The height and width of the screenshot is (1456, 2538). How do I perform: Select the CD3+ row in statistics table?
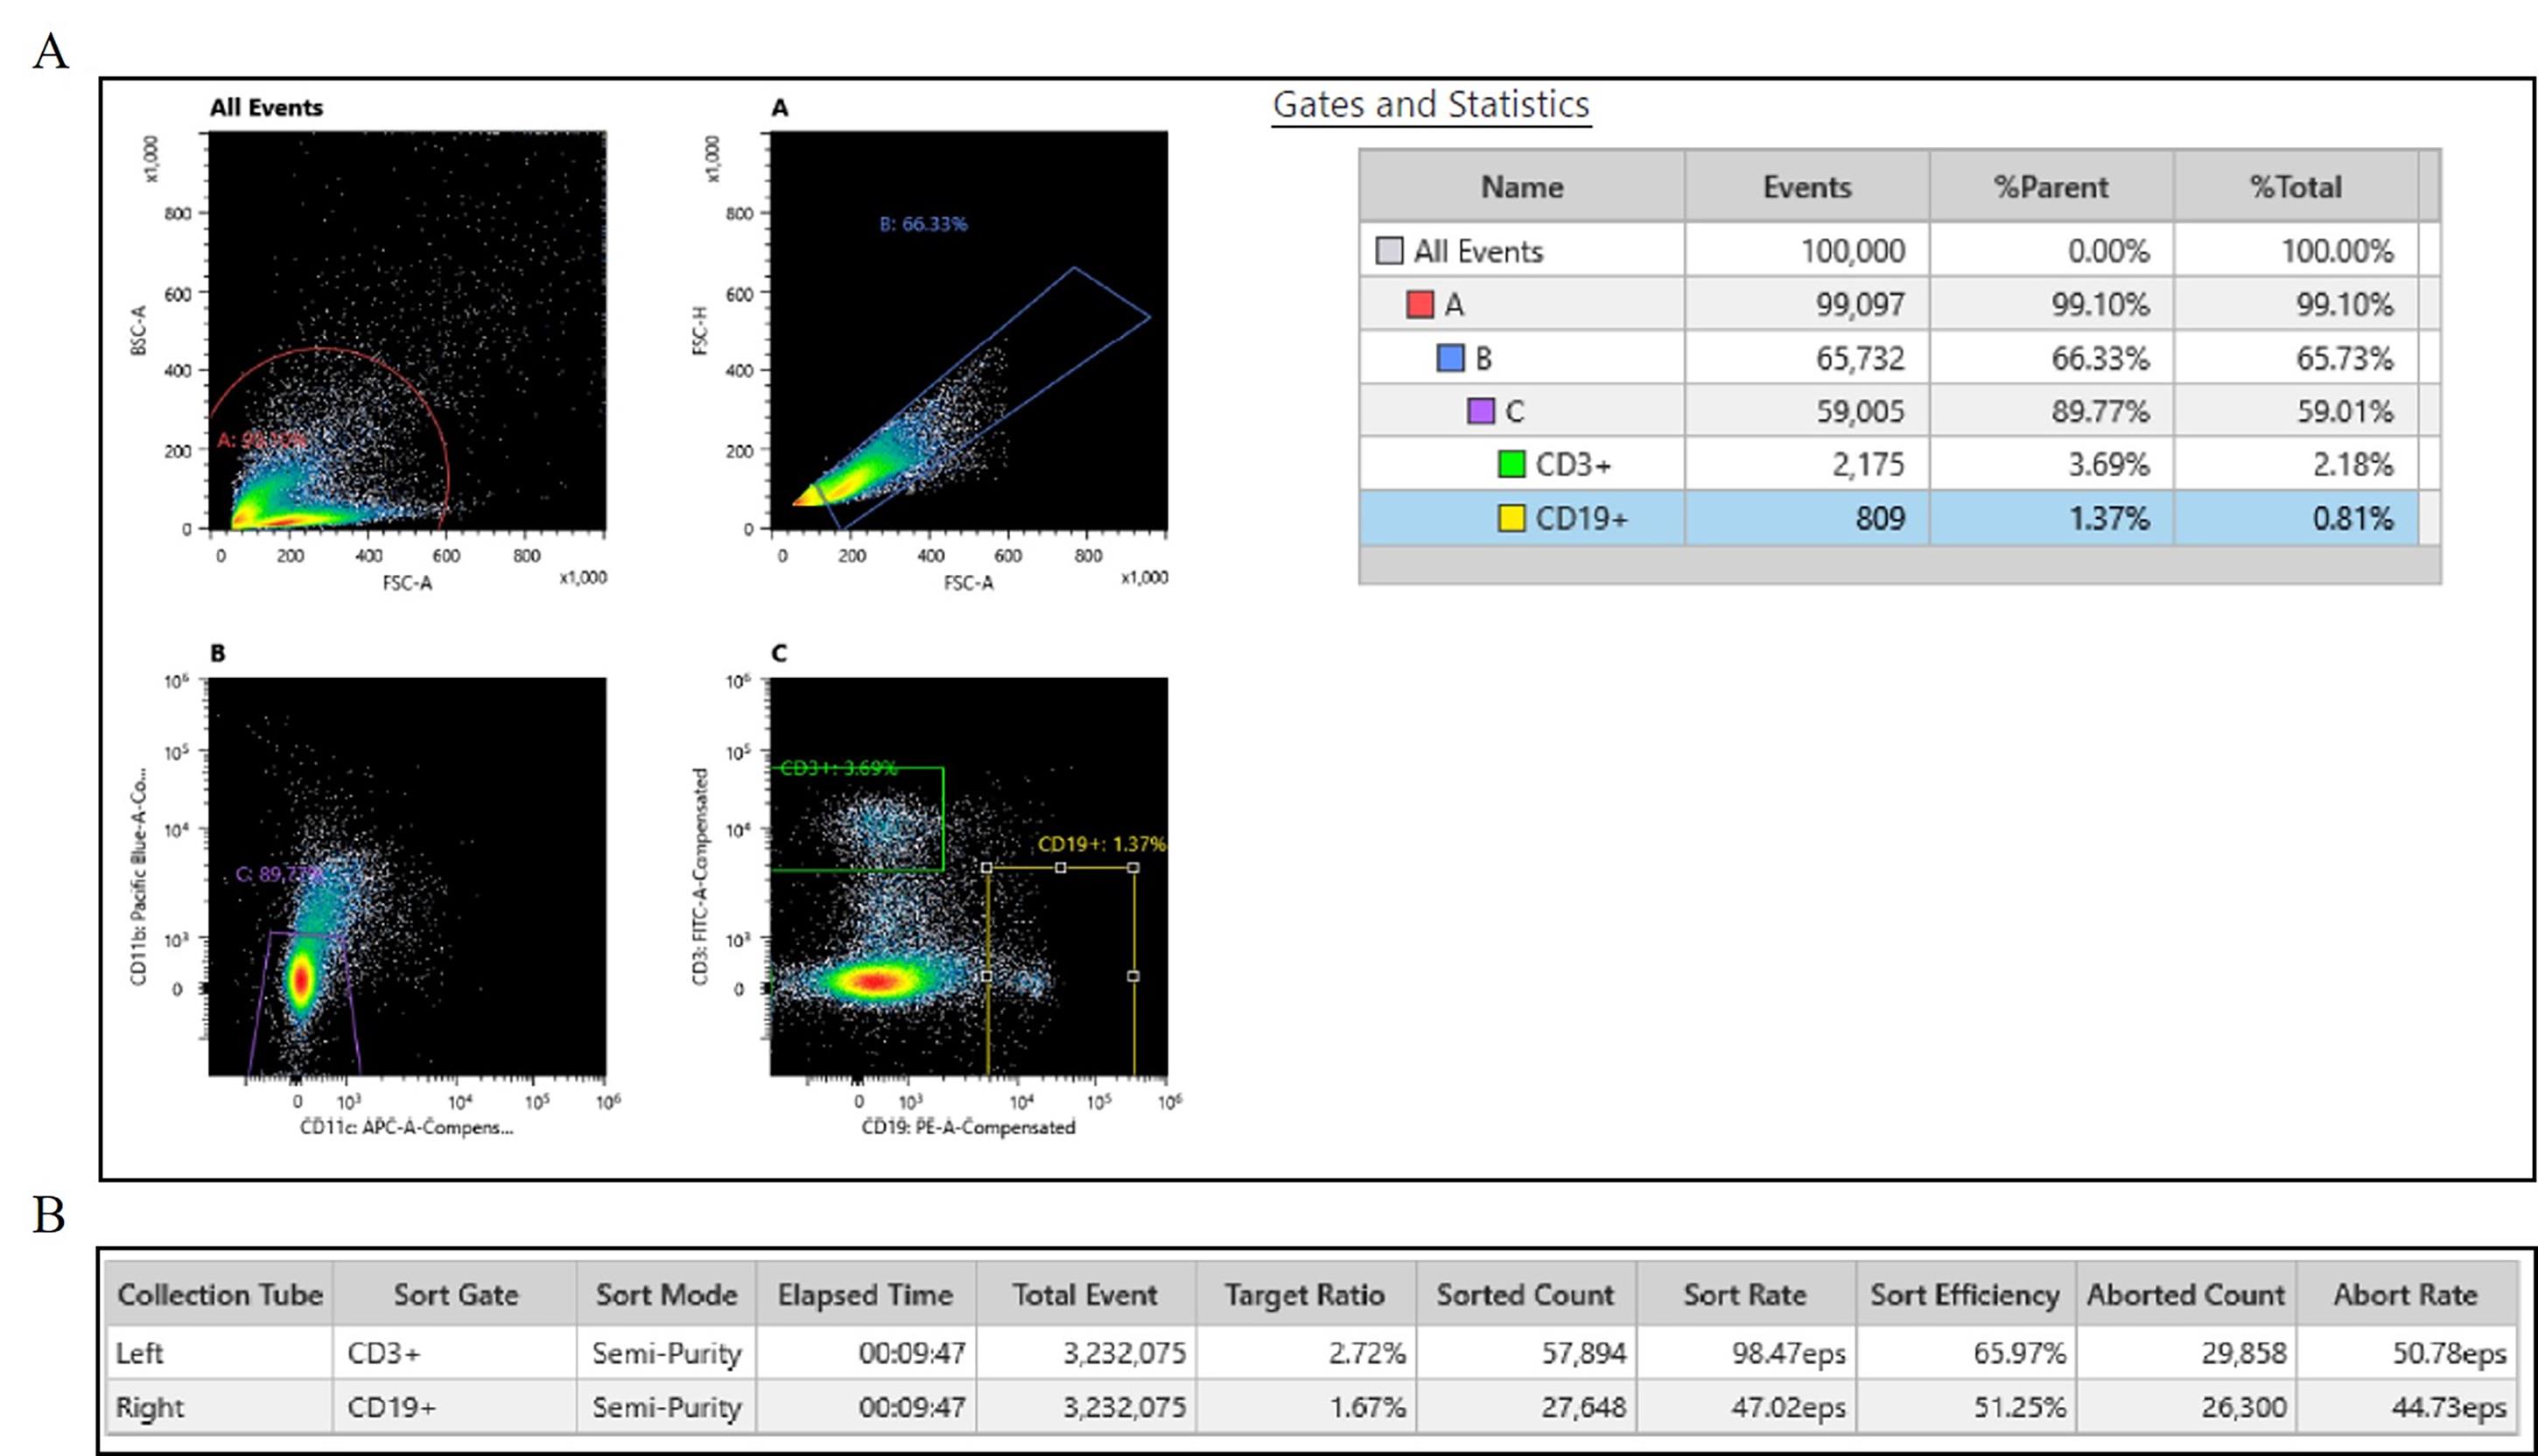pyautogui.click(x=1572, y=464)
